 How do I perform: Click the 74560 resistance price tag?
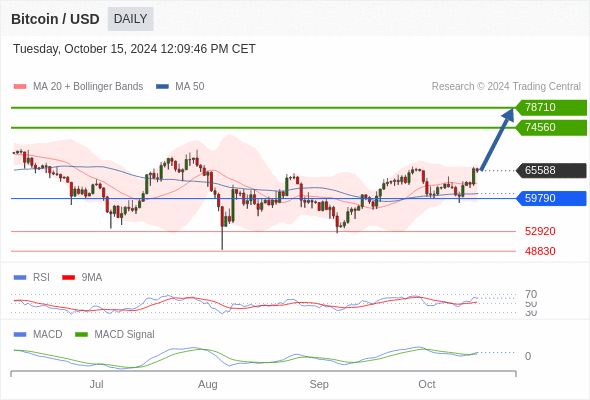click(551, 128)
